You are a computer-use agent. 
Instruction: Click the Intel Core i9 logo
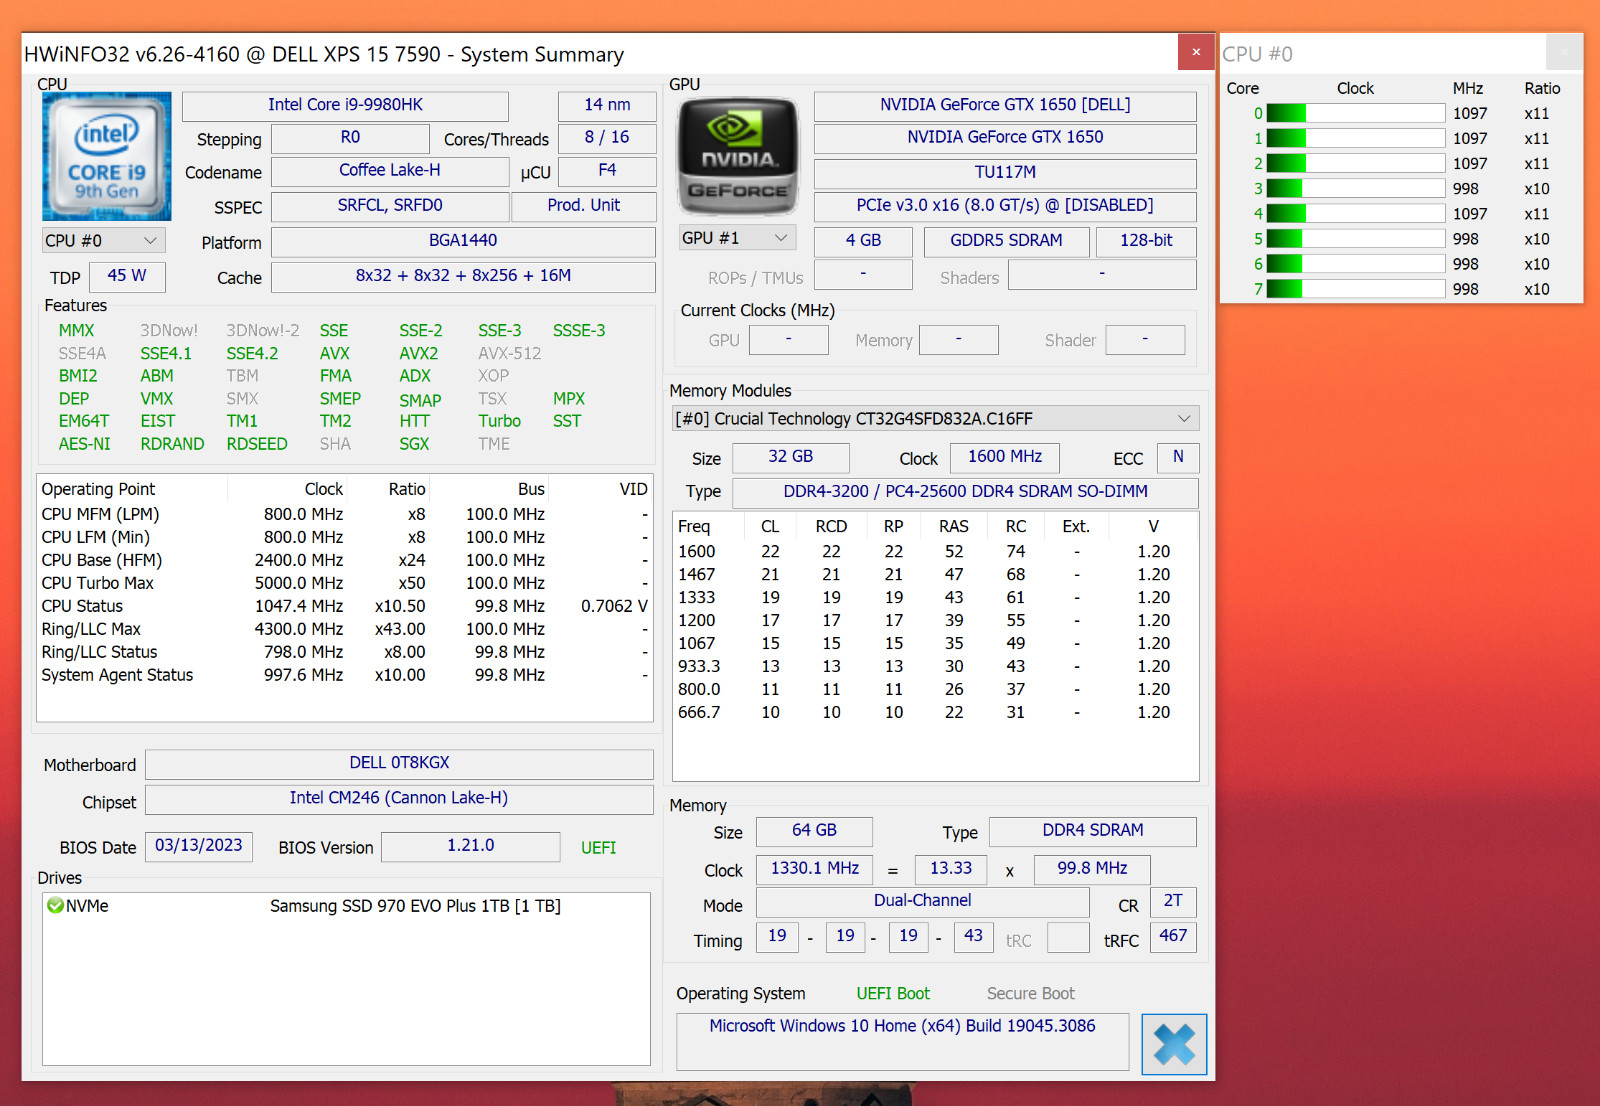(107, 157)
